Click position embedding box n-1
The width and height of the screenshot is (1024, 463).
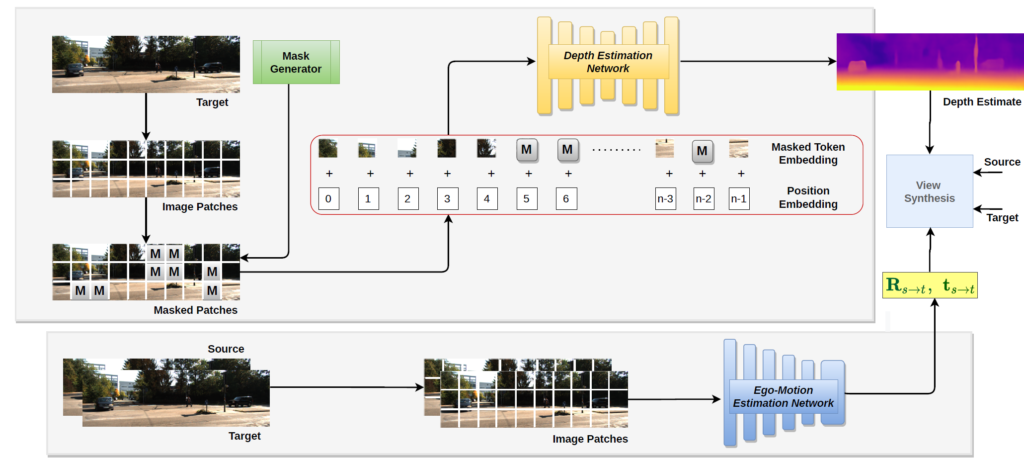point(739,199)
